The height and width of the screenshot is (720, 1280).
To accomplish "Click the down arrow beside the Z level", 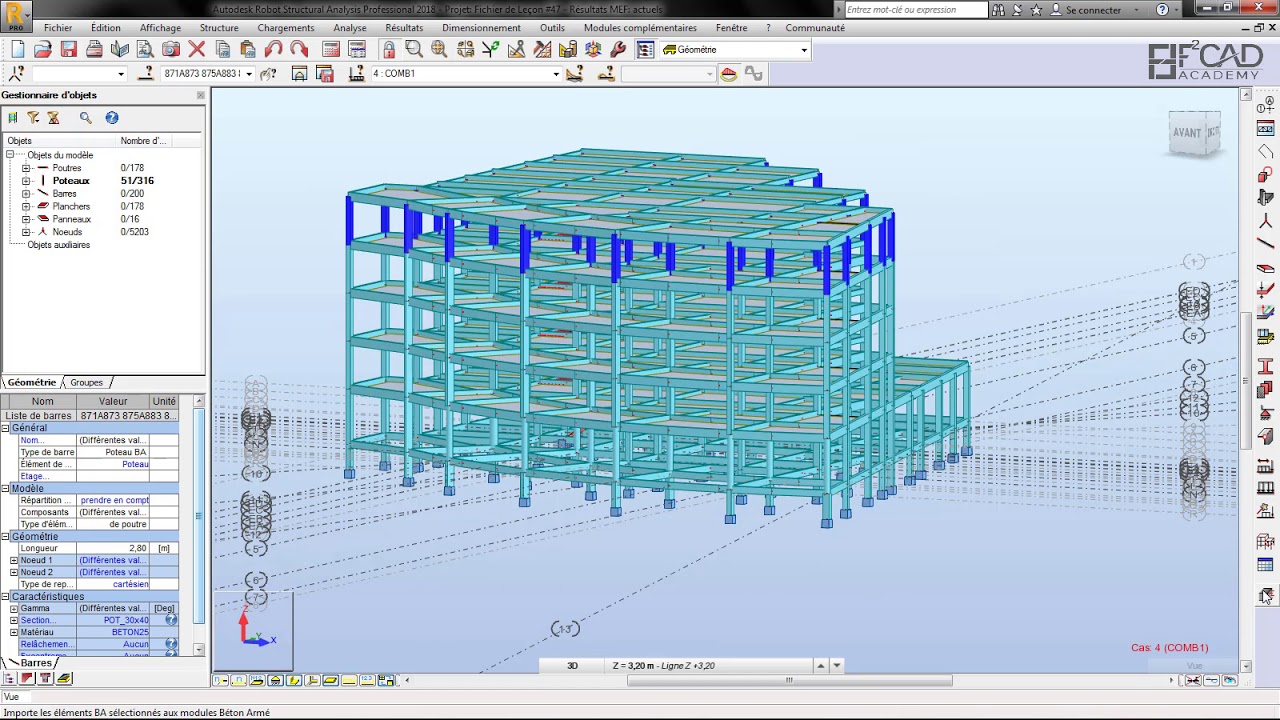I will point(837,666).
